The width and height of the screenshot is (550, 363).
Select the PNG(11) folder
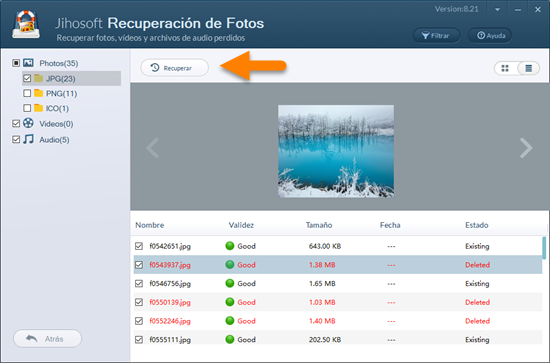click(61, 94)
